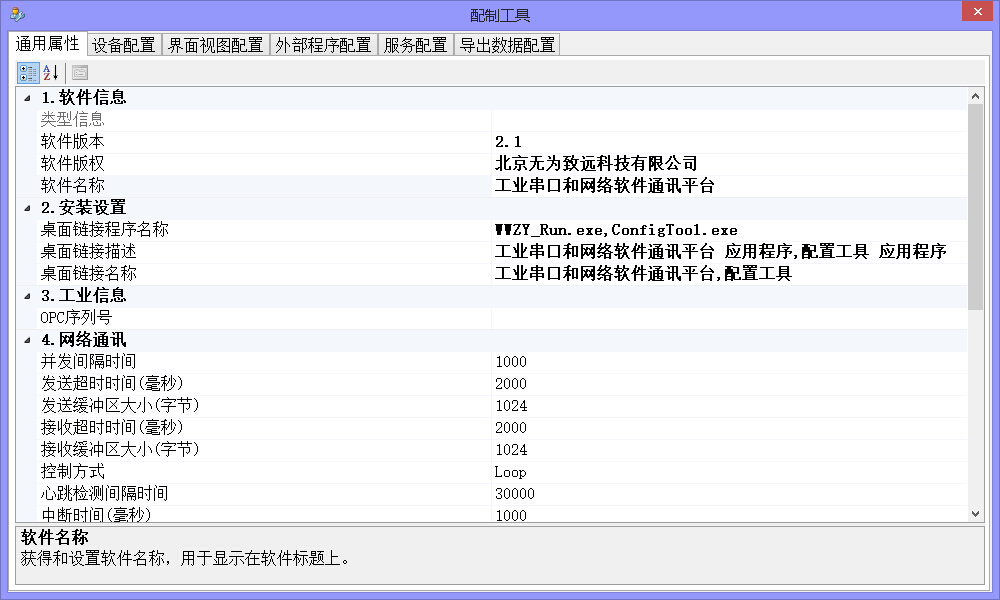Close the 配制工具 window
Viewport: 1000px width, 600px height.
[977, 11]
